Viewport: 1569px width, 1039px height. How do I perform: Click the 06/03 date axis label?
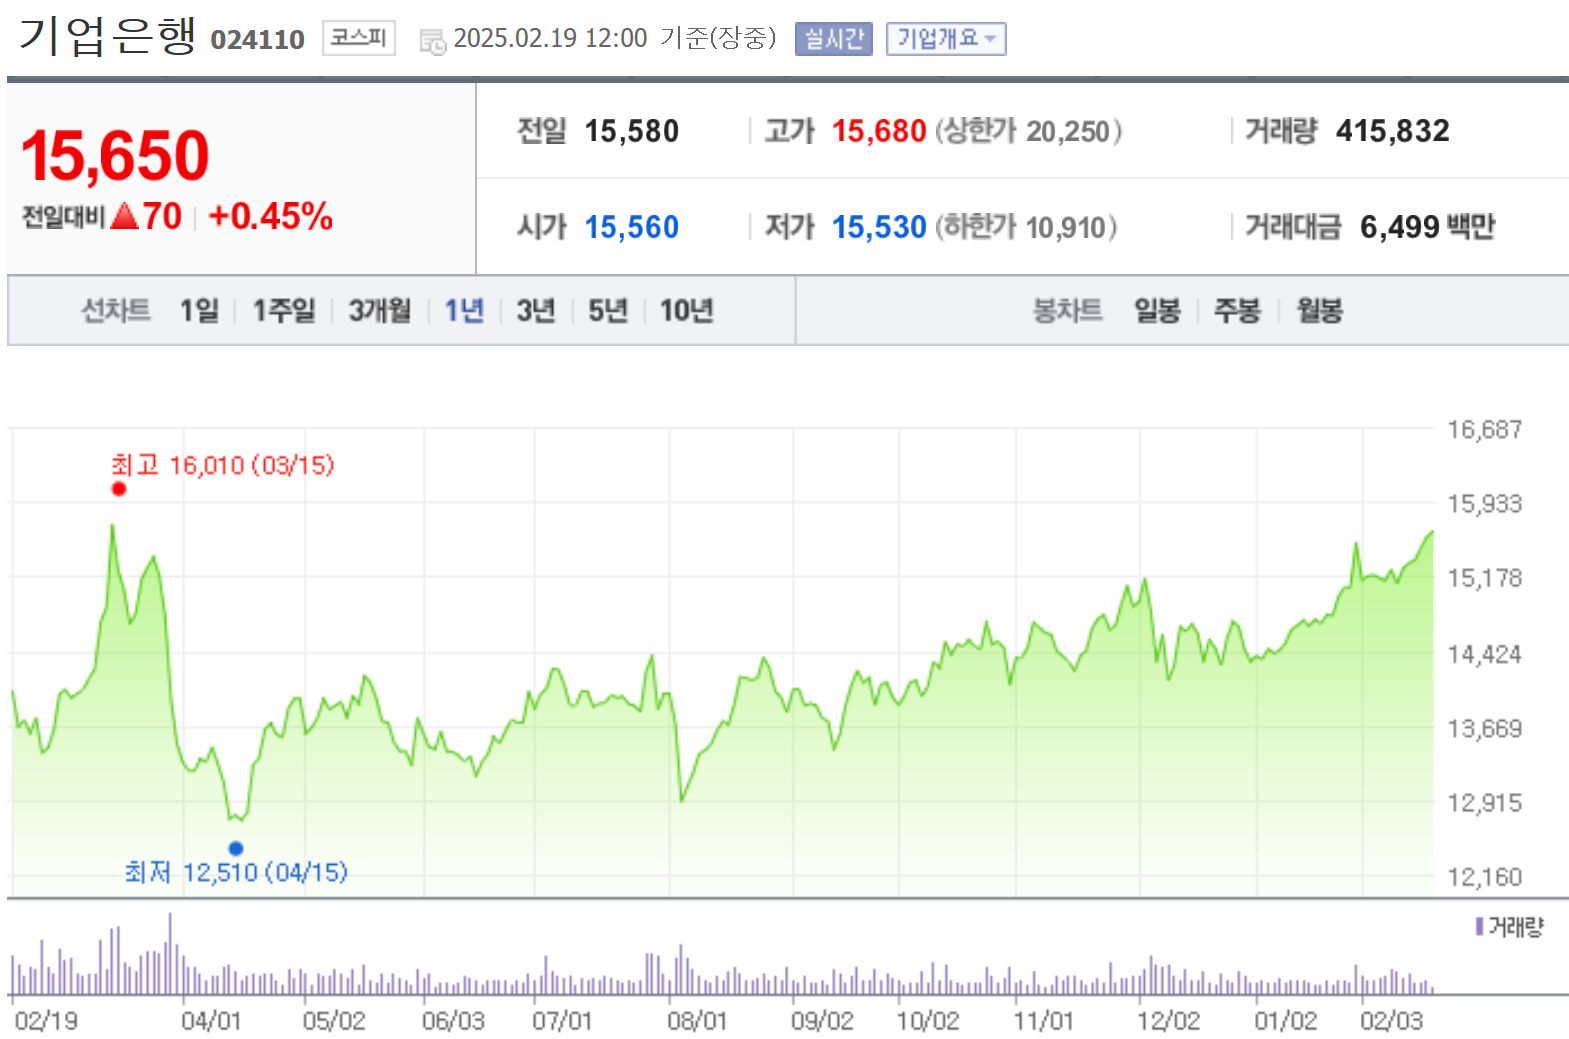[x=453, y=1021]
